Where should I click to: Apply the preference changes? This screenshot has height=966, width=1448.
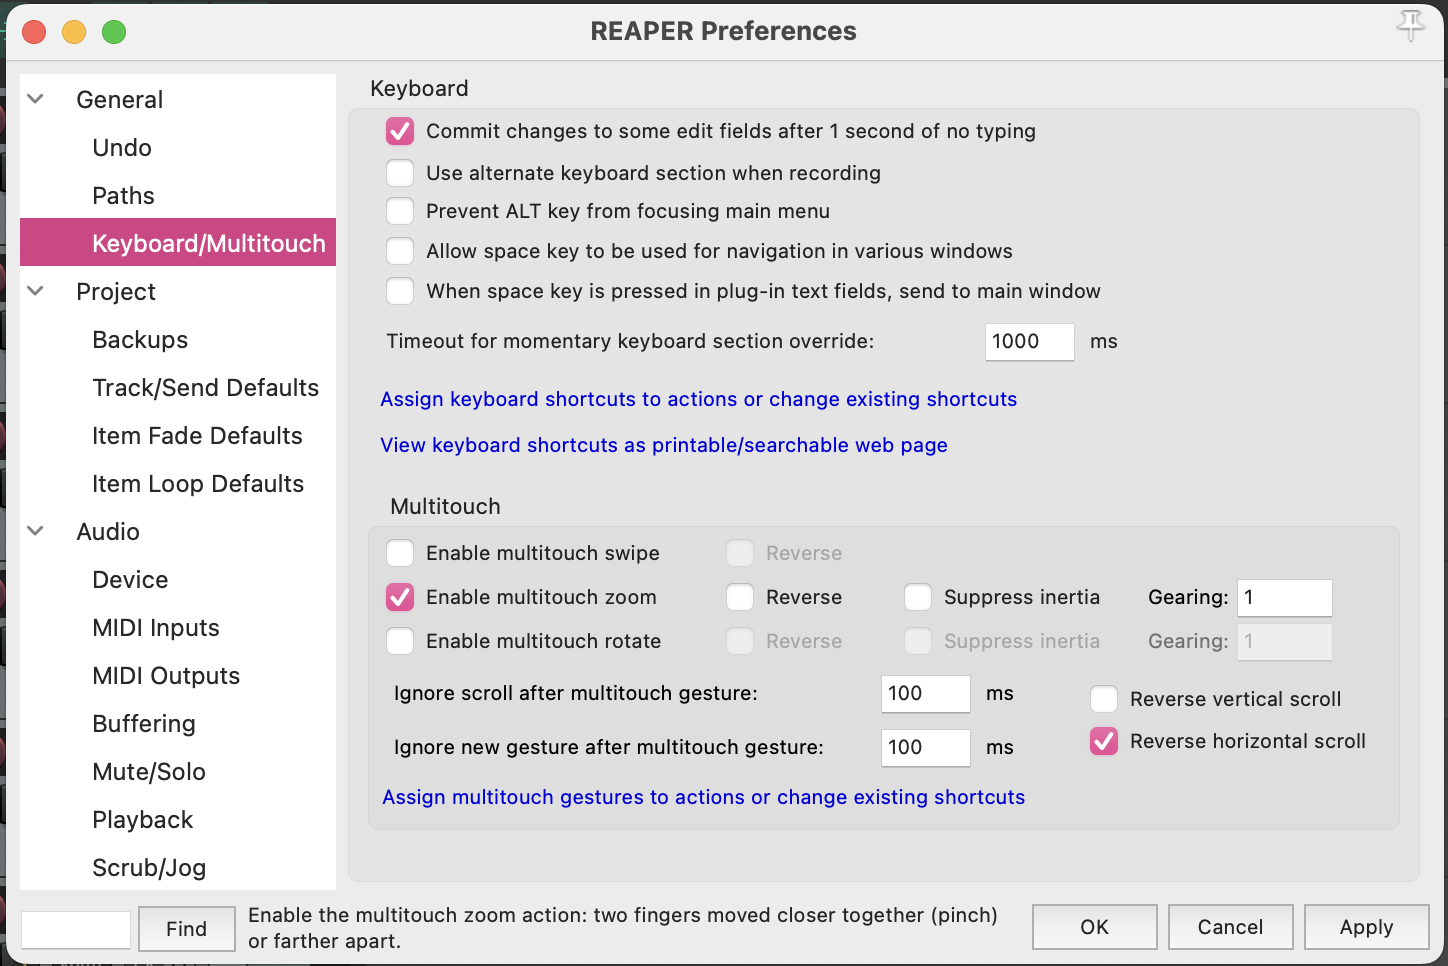[x=1366, y=927]
